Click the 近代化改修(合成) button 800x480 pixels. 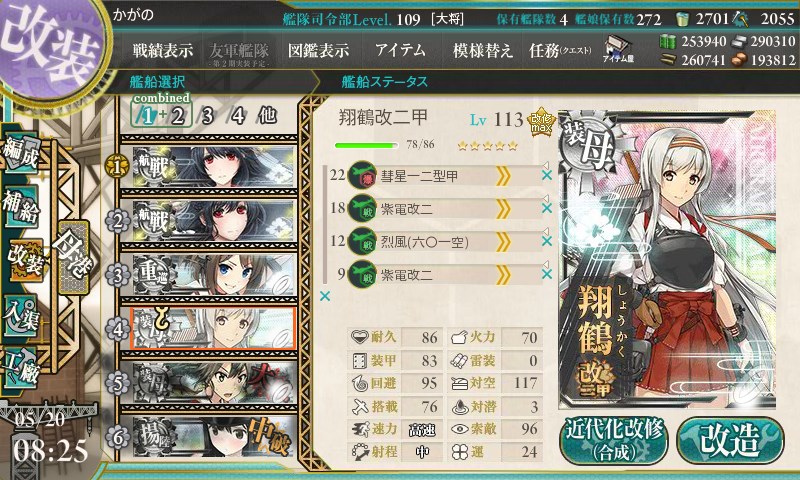[614, 440]
